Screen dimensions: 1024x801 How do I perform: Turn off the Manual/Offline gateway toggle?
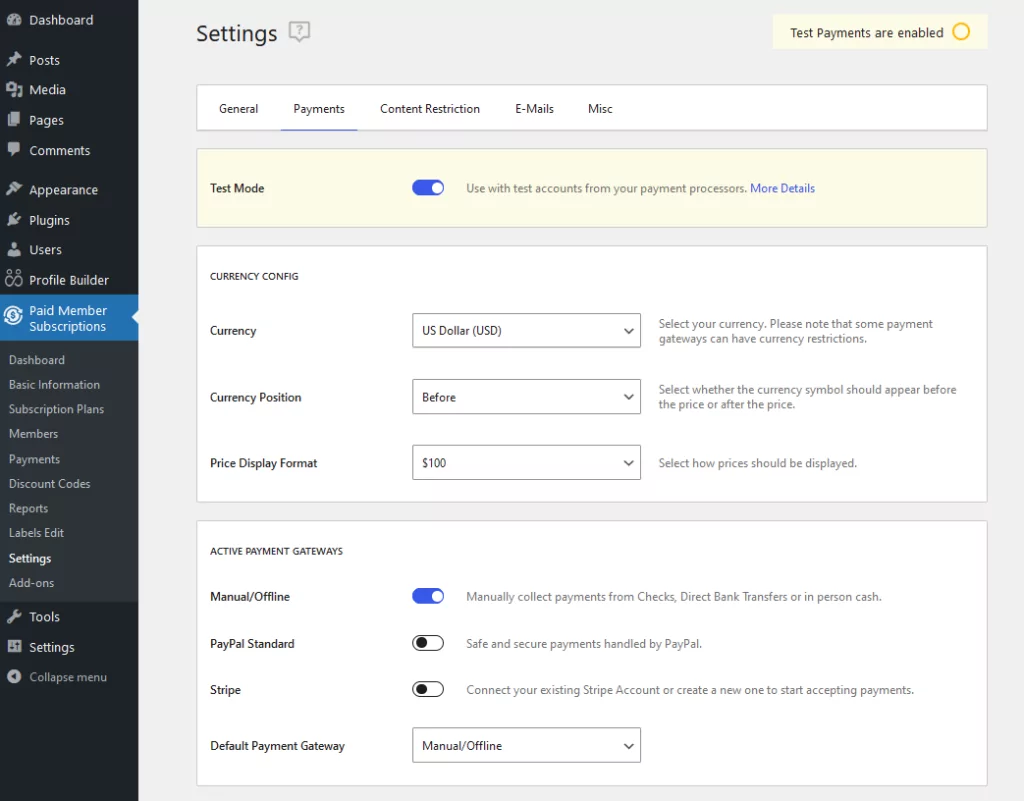[428, 596]
